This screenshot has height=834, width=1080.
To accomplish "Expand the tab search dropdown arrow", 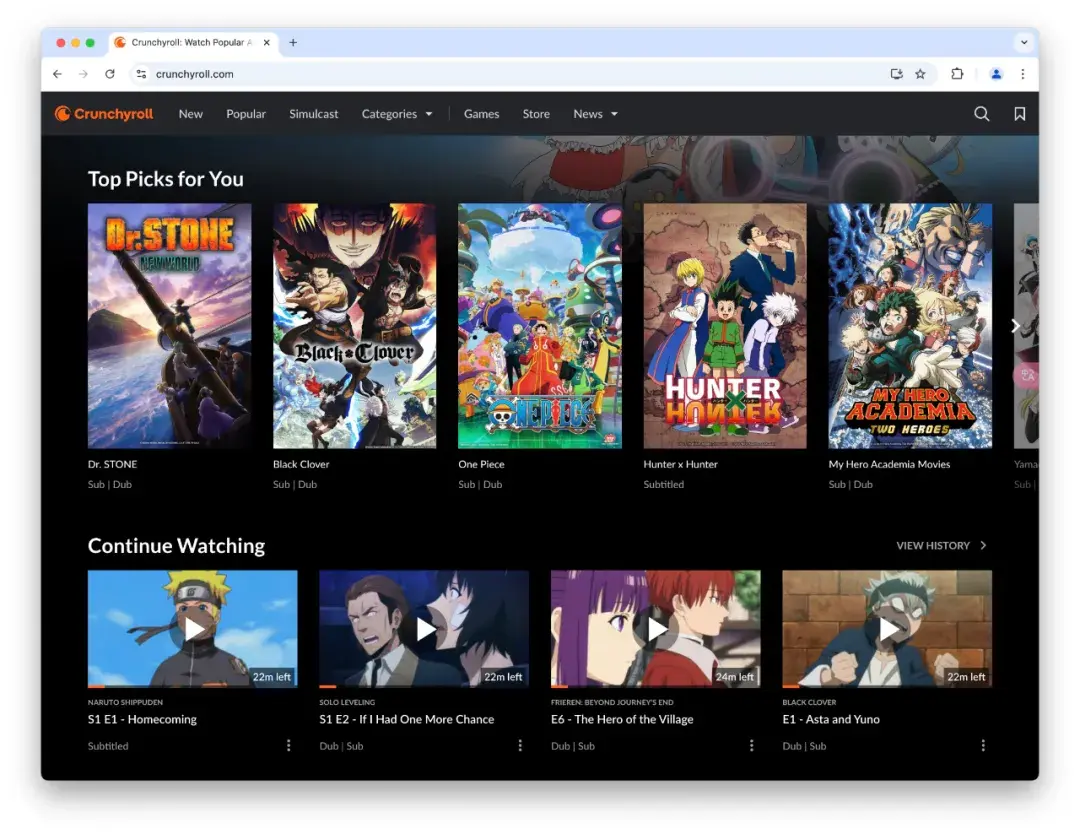I will [1024, 43].
